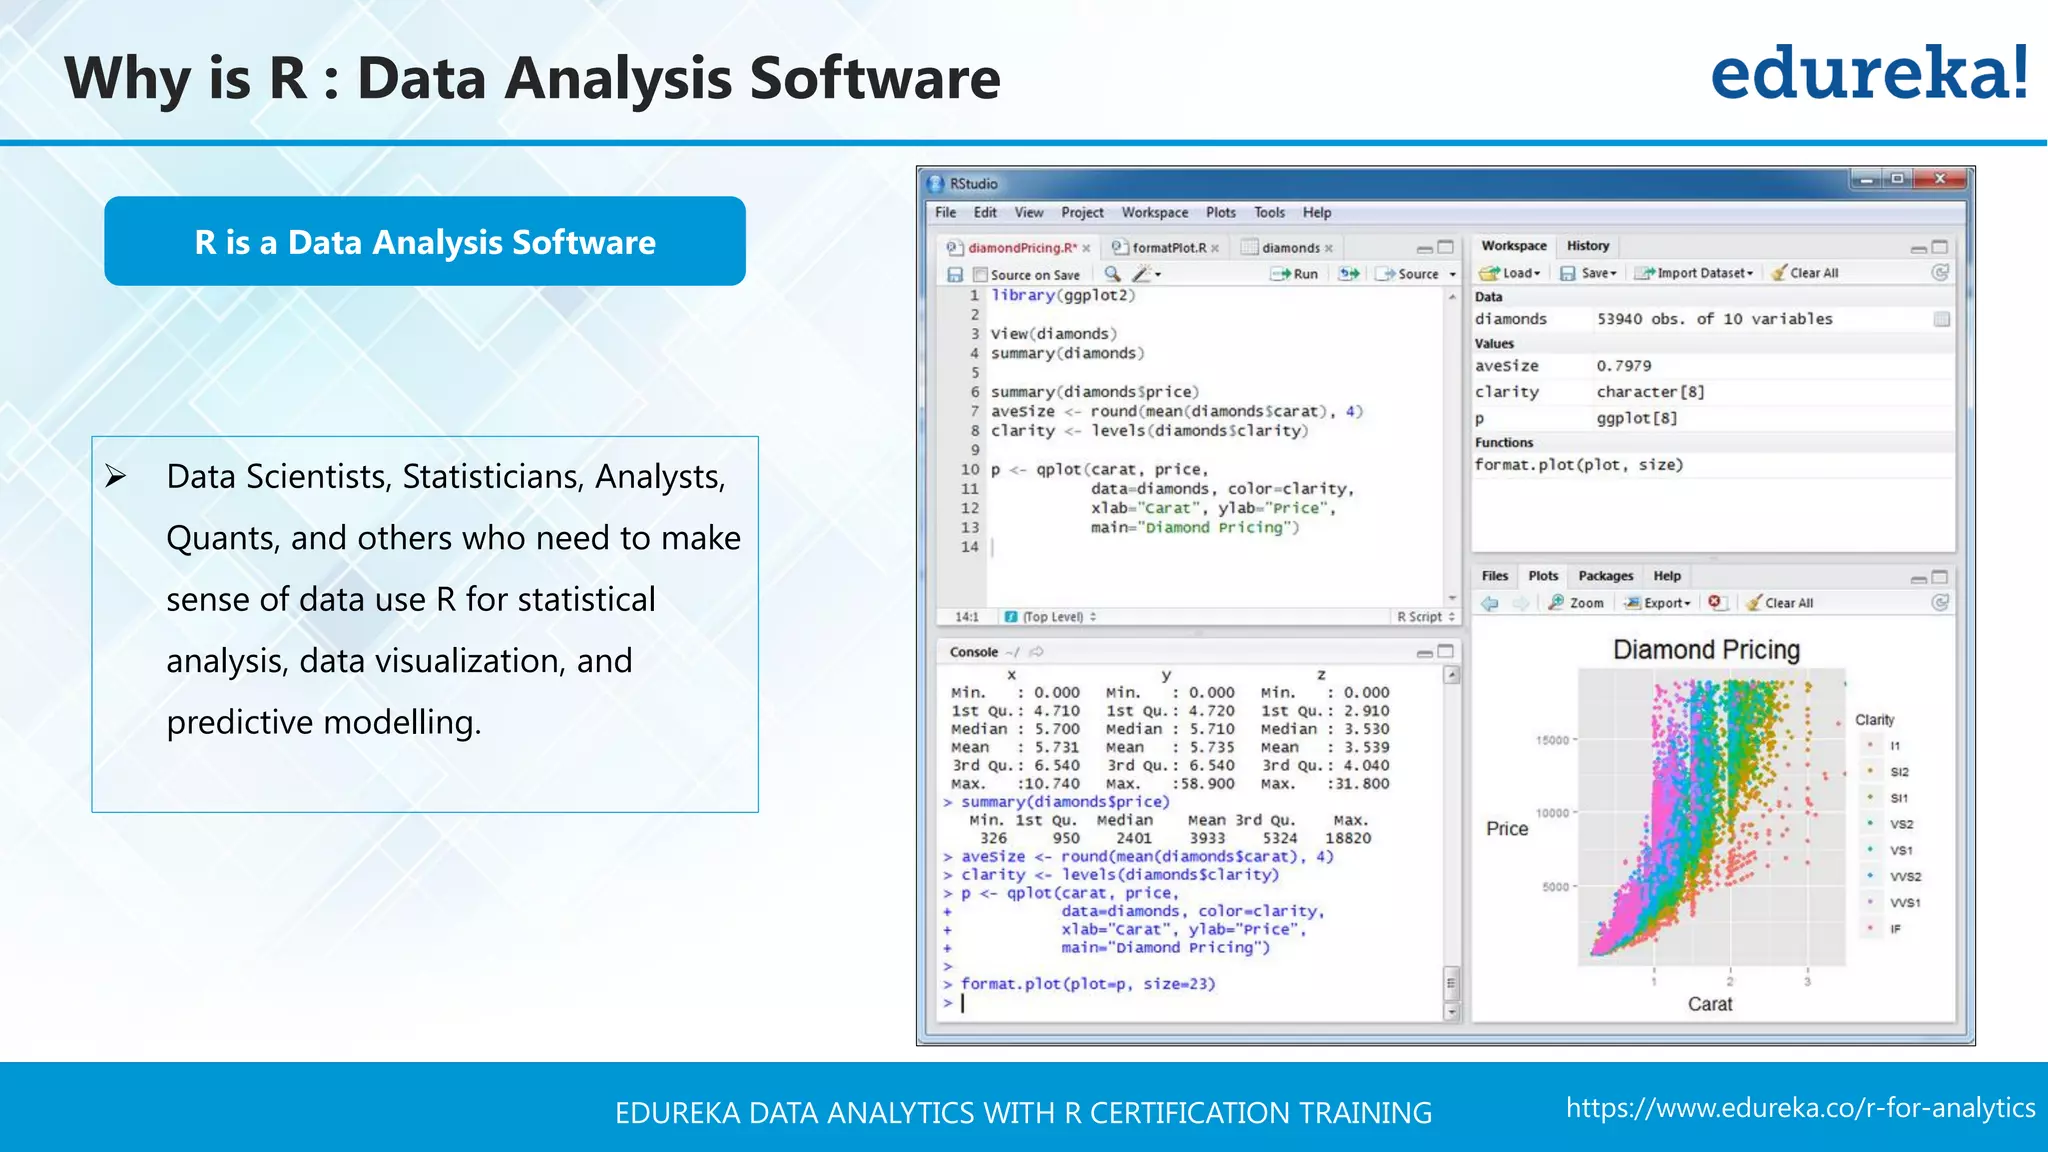This screenshot has width=2048, height=1152.
Task: Select the Workspace pane tab
Action: [1514, 246]
